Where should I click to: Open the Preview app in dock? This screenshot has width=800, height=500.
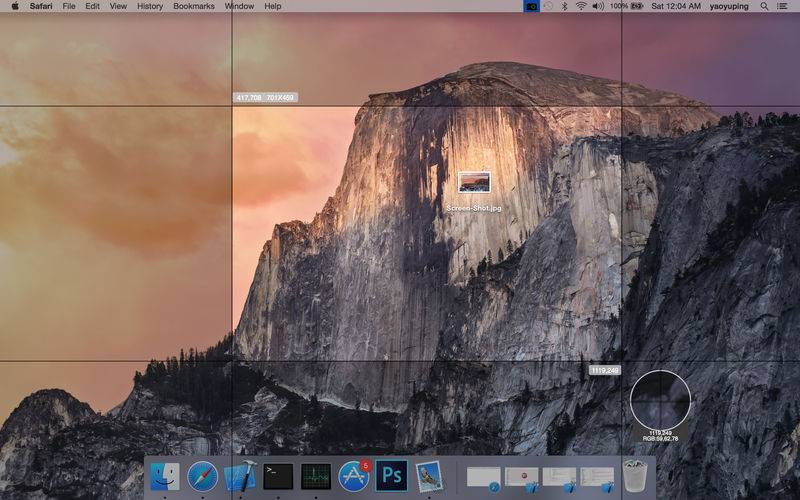429,476
